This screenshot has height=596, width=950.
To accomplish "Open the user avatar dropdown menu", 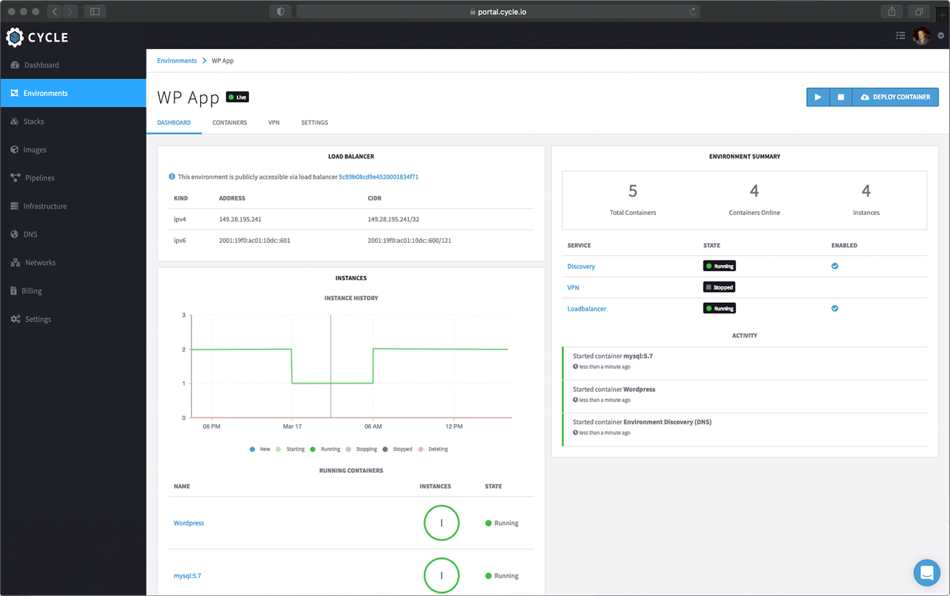I will [921, 35].
